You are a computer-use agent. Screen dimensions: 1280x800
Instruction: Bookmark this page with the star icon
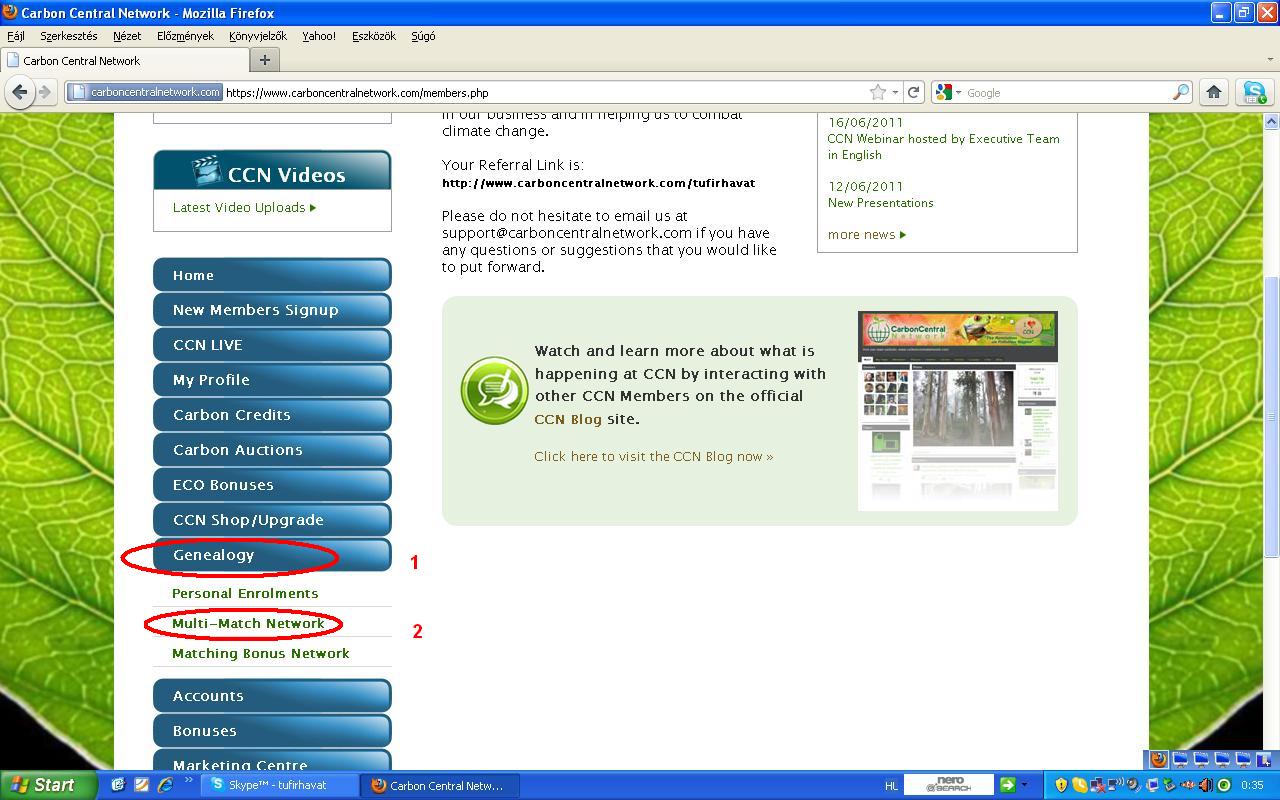(878, 92)
